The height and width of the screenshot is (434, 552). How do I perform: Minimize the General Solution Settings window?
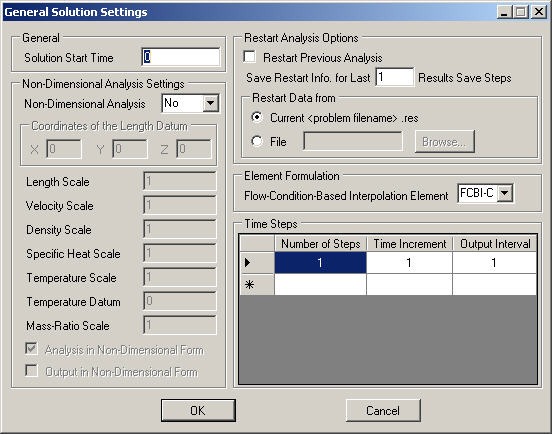[x=504, y=12]
